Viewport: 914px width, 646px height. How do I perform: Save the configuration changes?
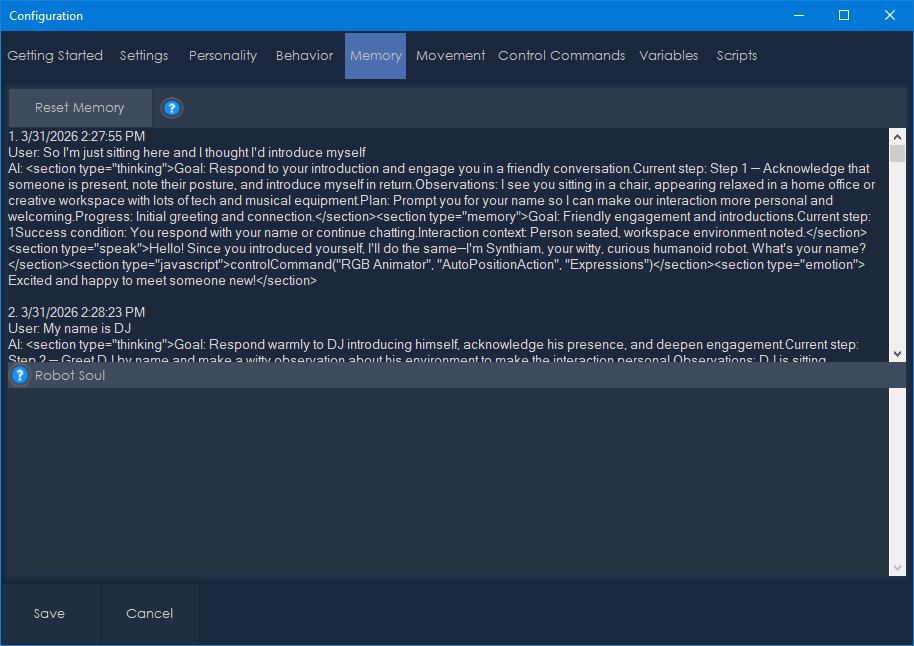point(49,614)
